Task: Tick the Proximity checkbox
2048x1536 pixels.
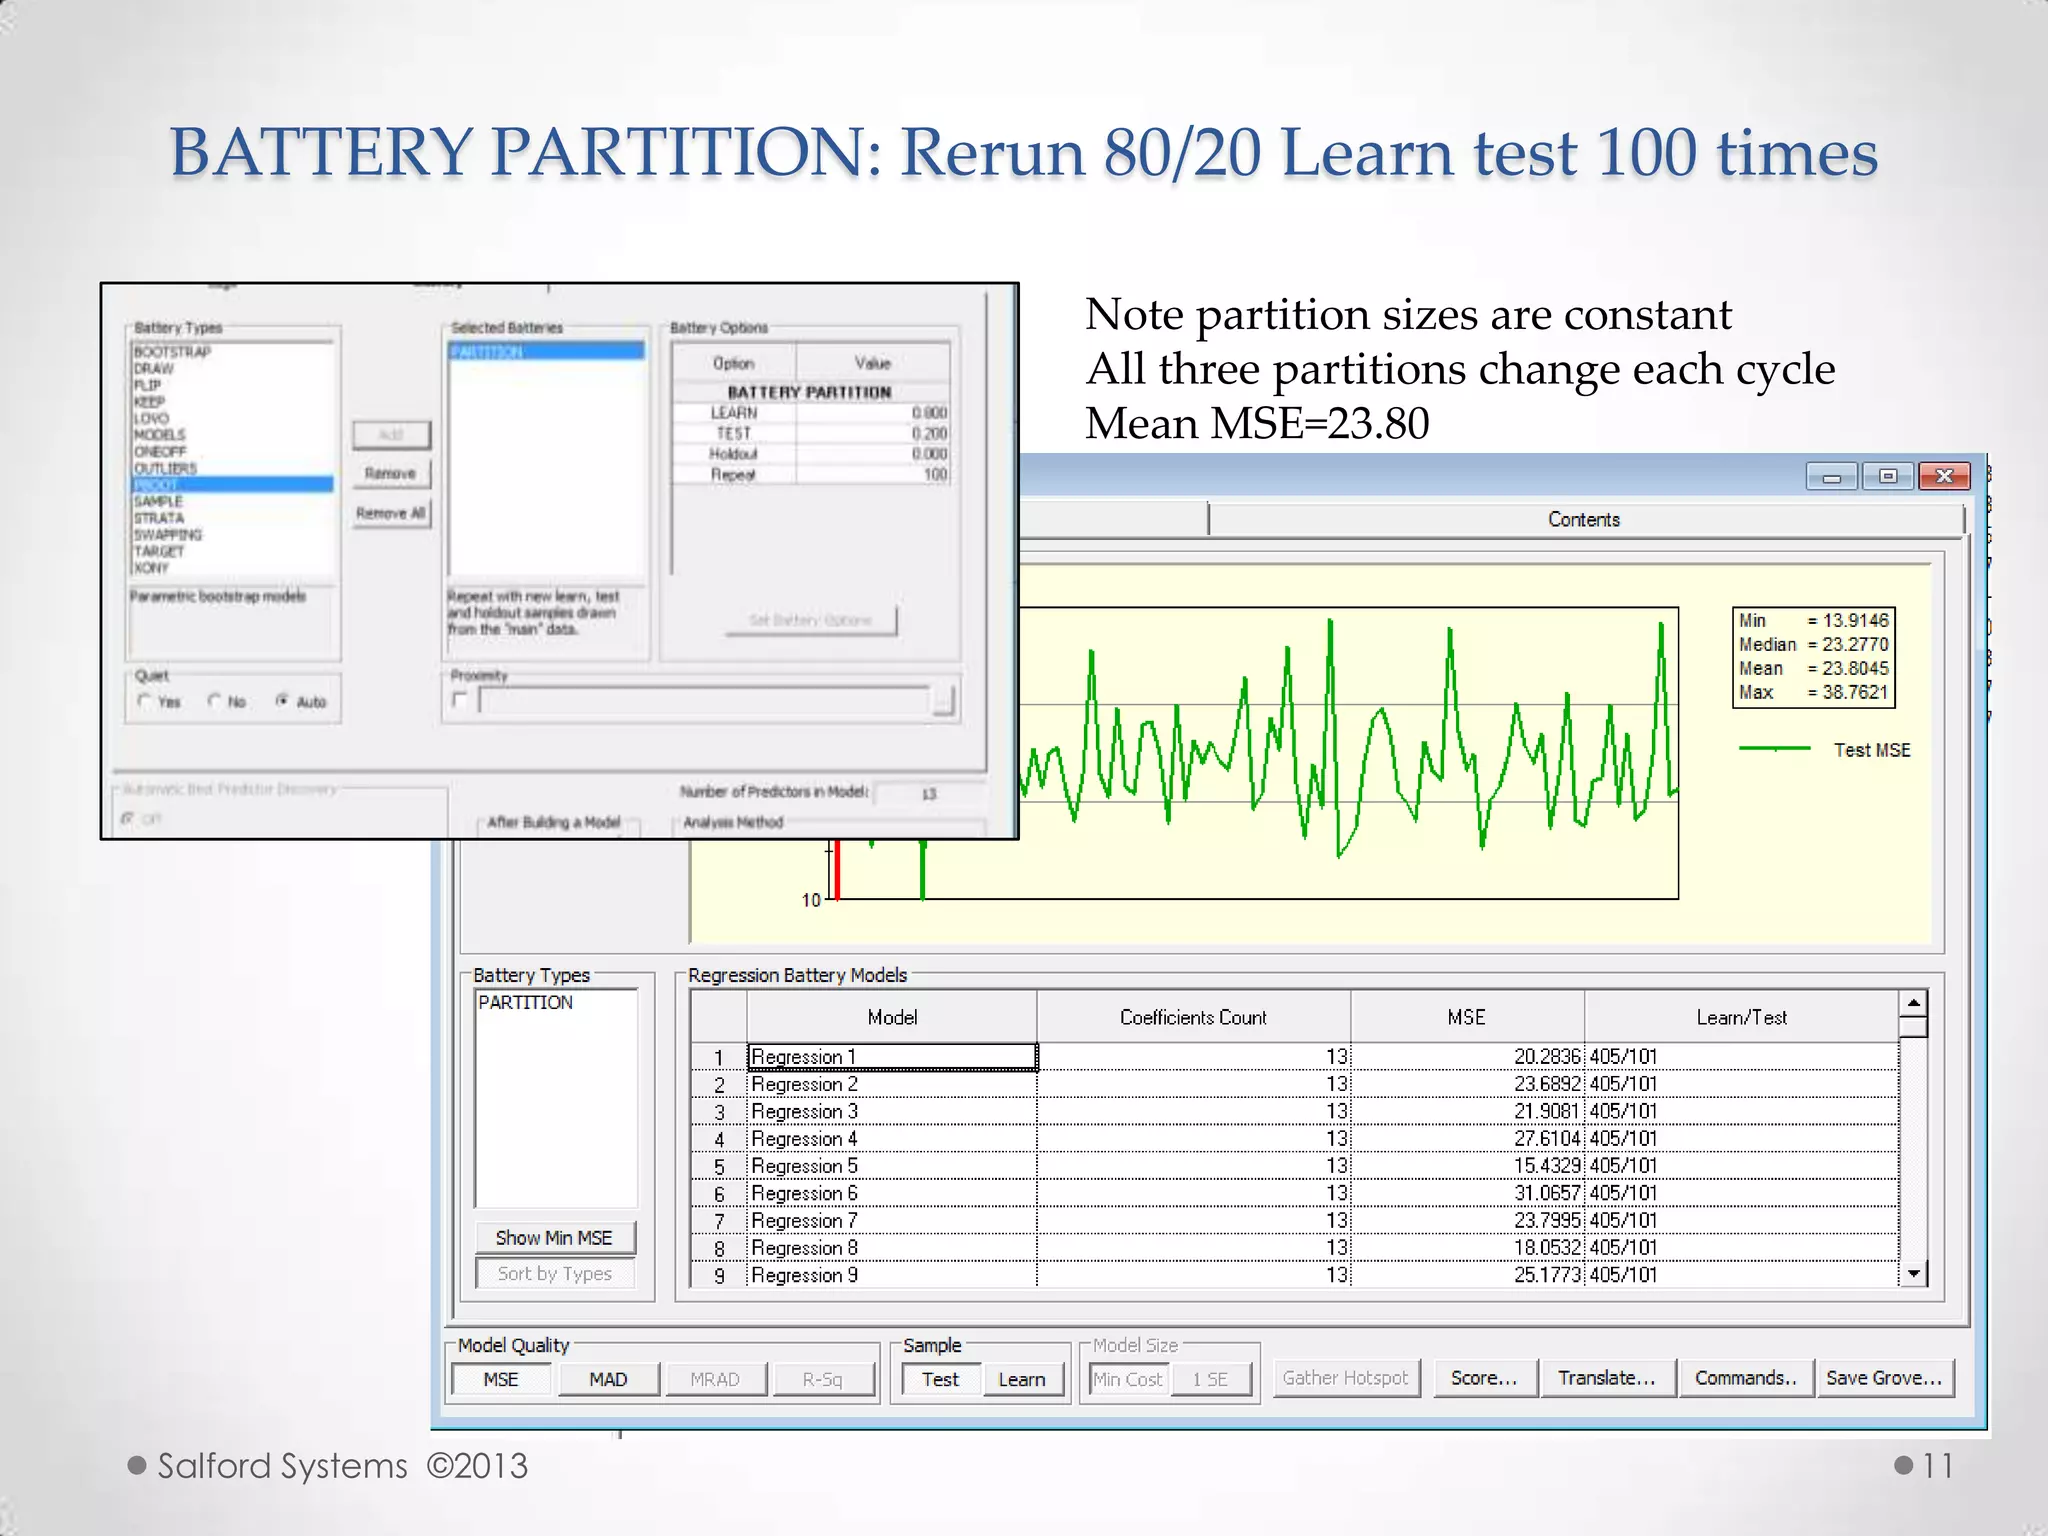Action: pyautogui.click(x=459, y=700)
